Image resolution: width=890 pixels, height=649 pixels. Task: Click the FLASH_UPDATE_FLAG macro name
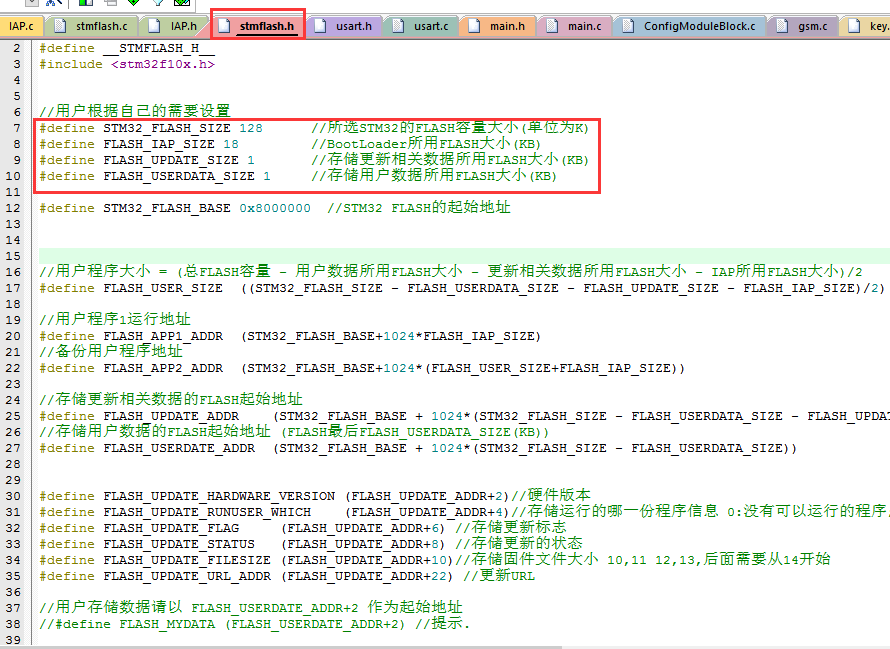[171, 528]
